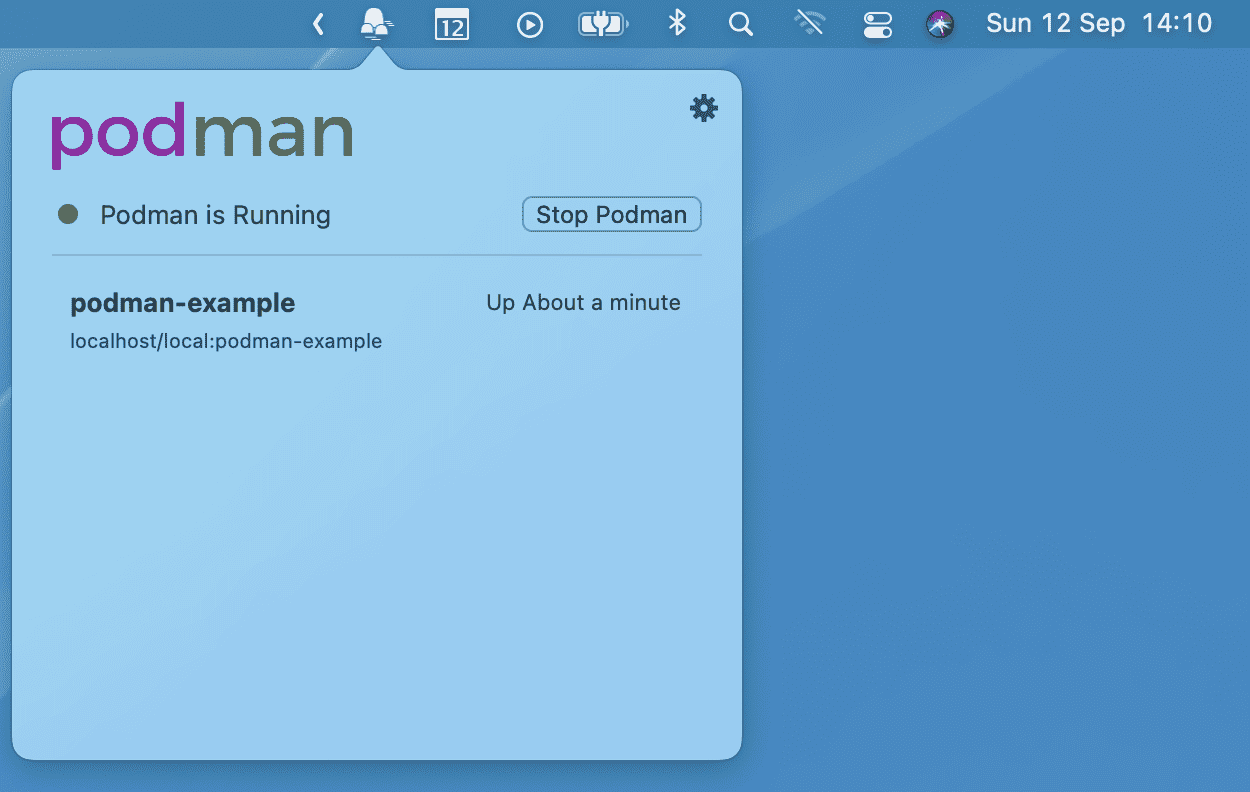Launch Siri from the menu bar

940,24
